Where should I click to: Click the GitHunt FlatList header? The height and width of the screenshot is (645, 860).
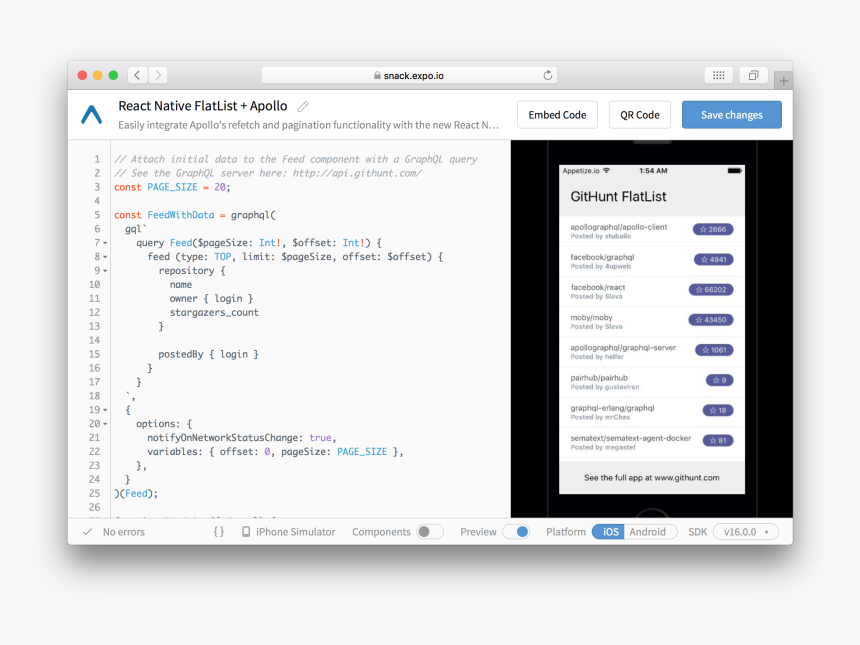(618, 196)
